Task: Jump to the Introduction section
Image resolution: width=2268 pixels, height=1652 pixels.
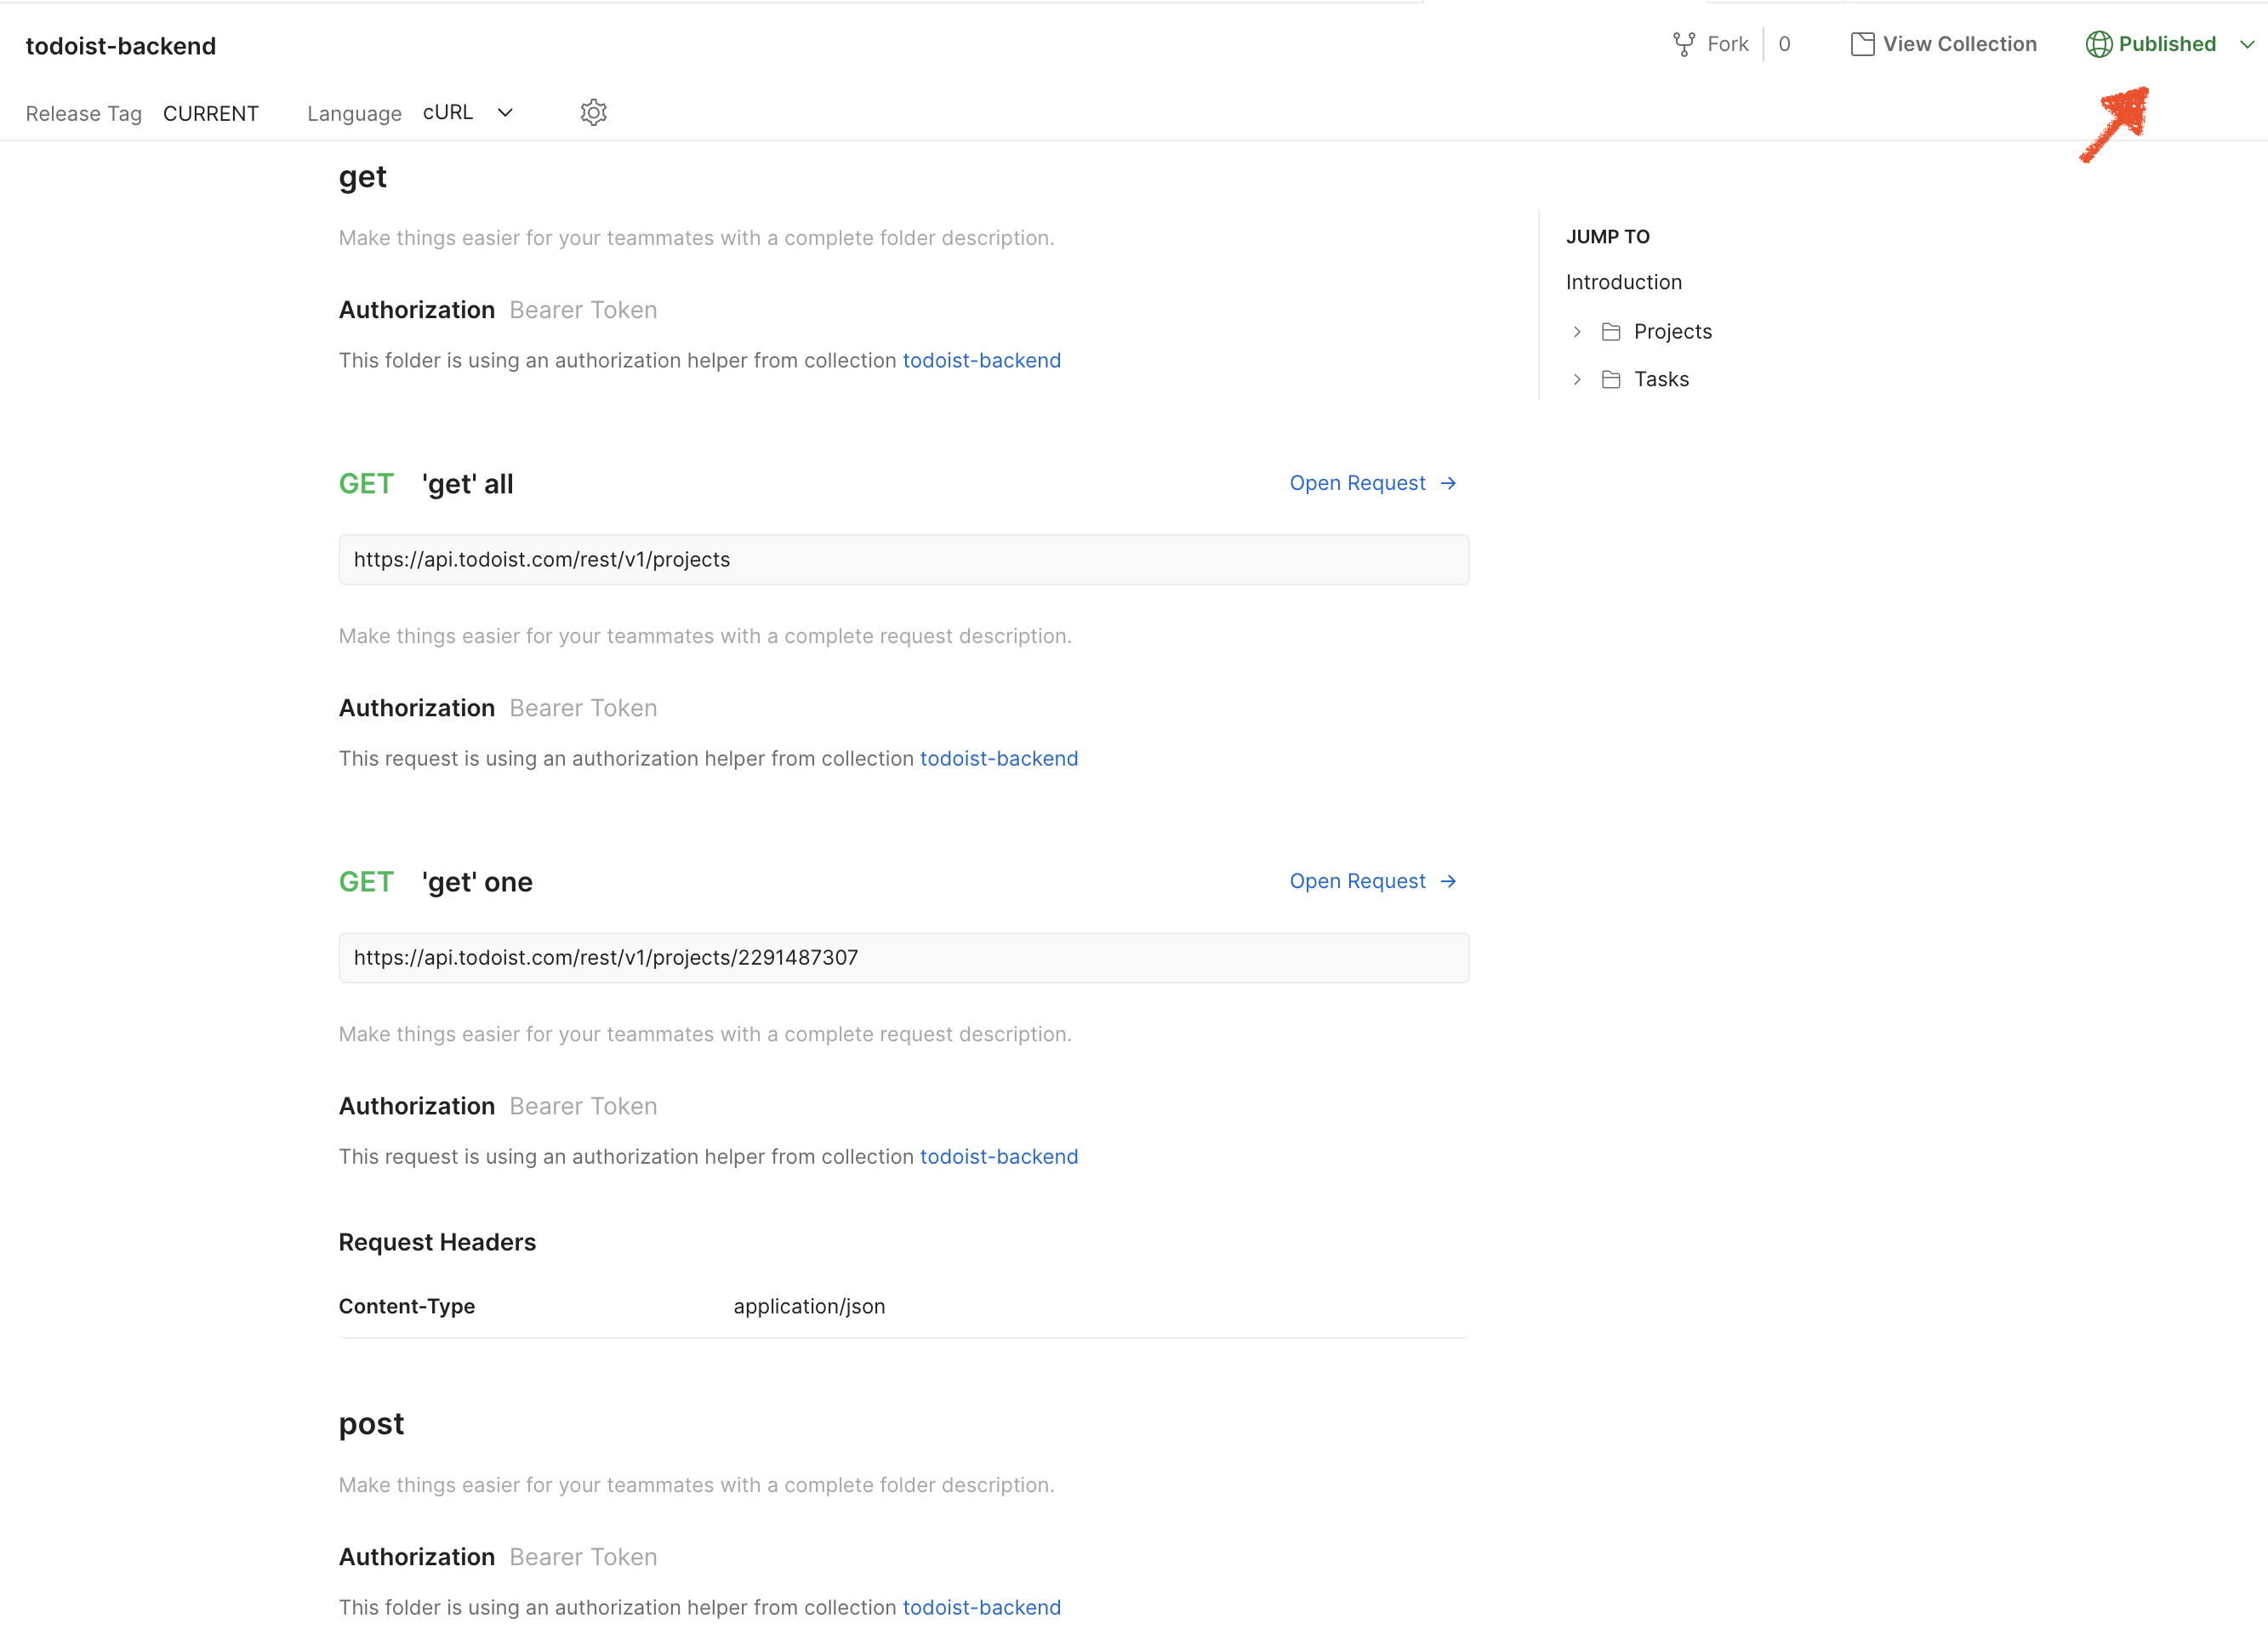Action: [x=1623, y=282]
